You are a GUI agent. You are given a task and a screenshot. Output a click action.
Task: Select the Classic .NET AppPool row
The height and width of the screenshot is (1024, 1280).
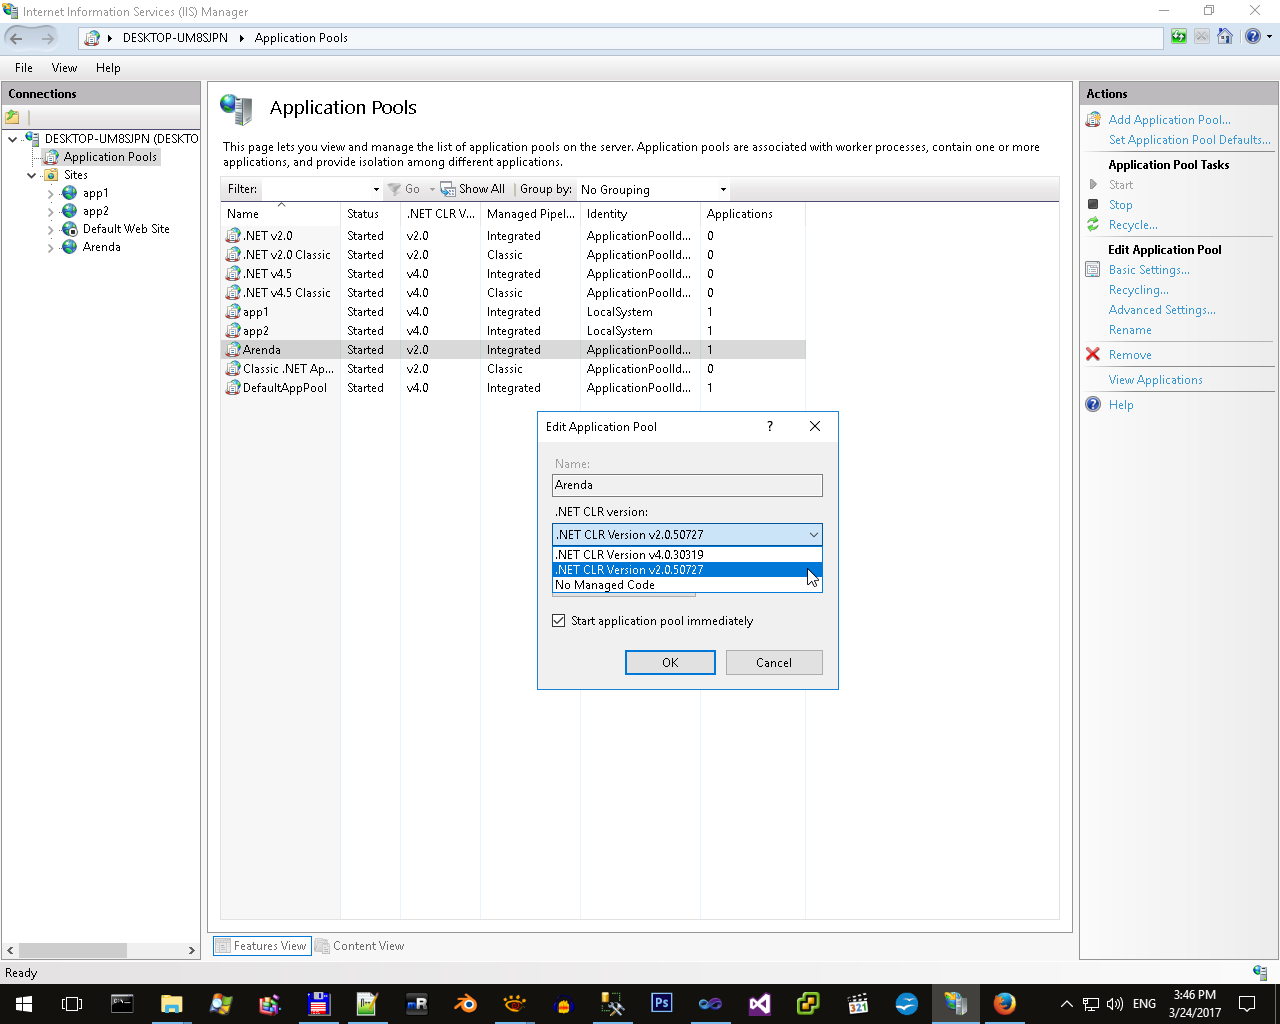pyautogui.click(x=512, y=369)
